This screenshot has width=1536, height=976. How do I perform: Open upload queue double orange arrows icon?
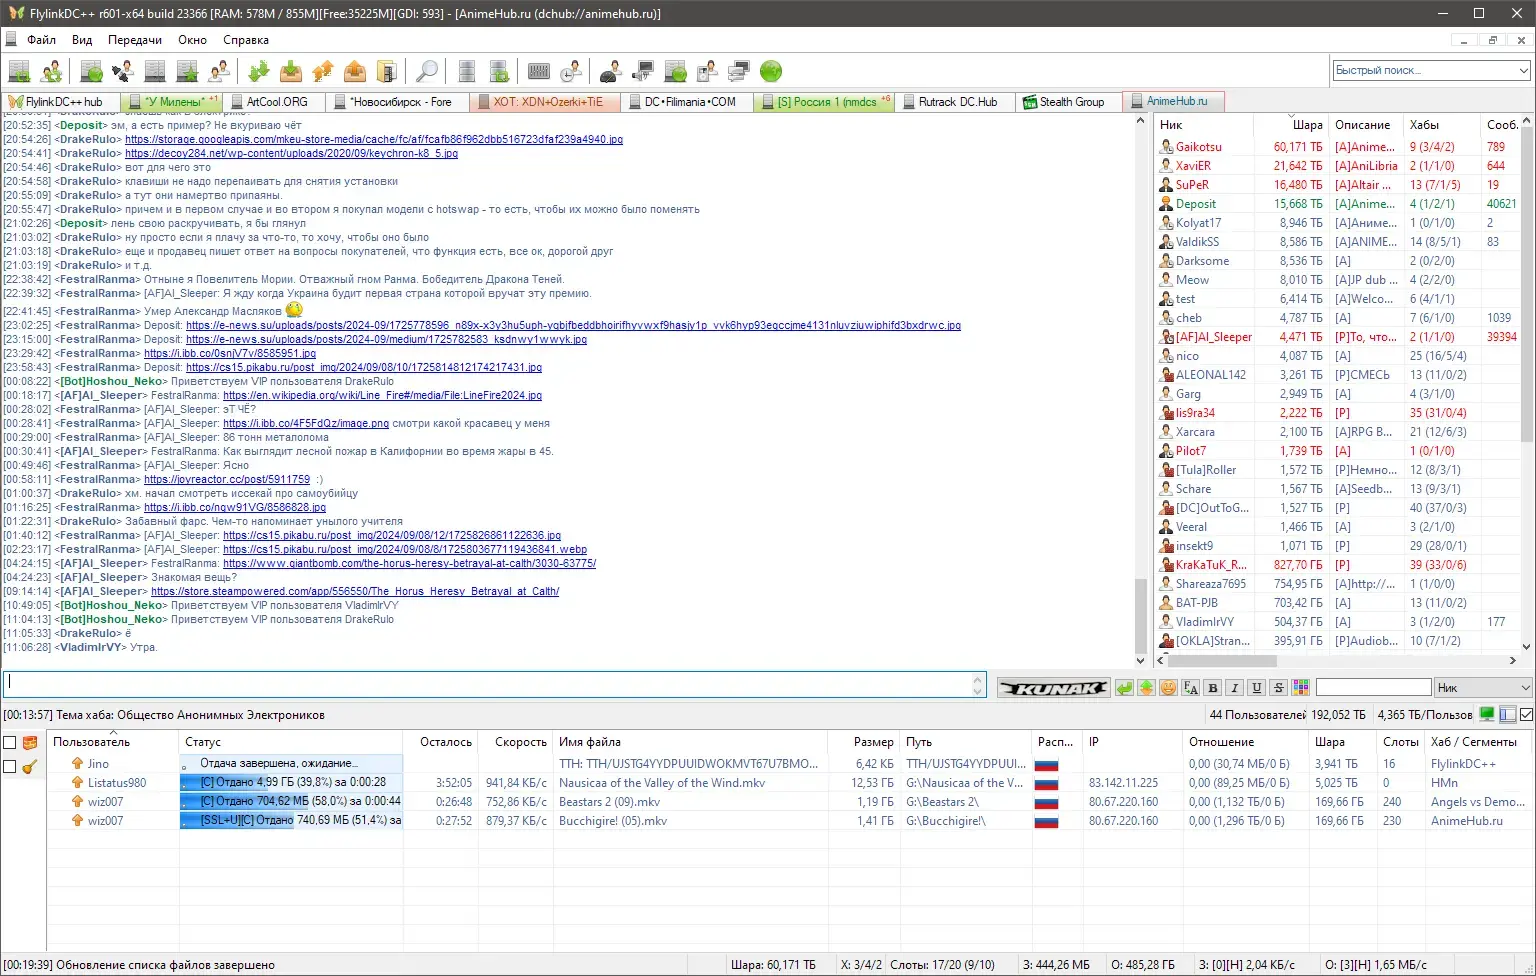pyautogui.click(x=323, y=71)
